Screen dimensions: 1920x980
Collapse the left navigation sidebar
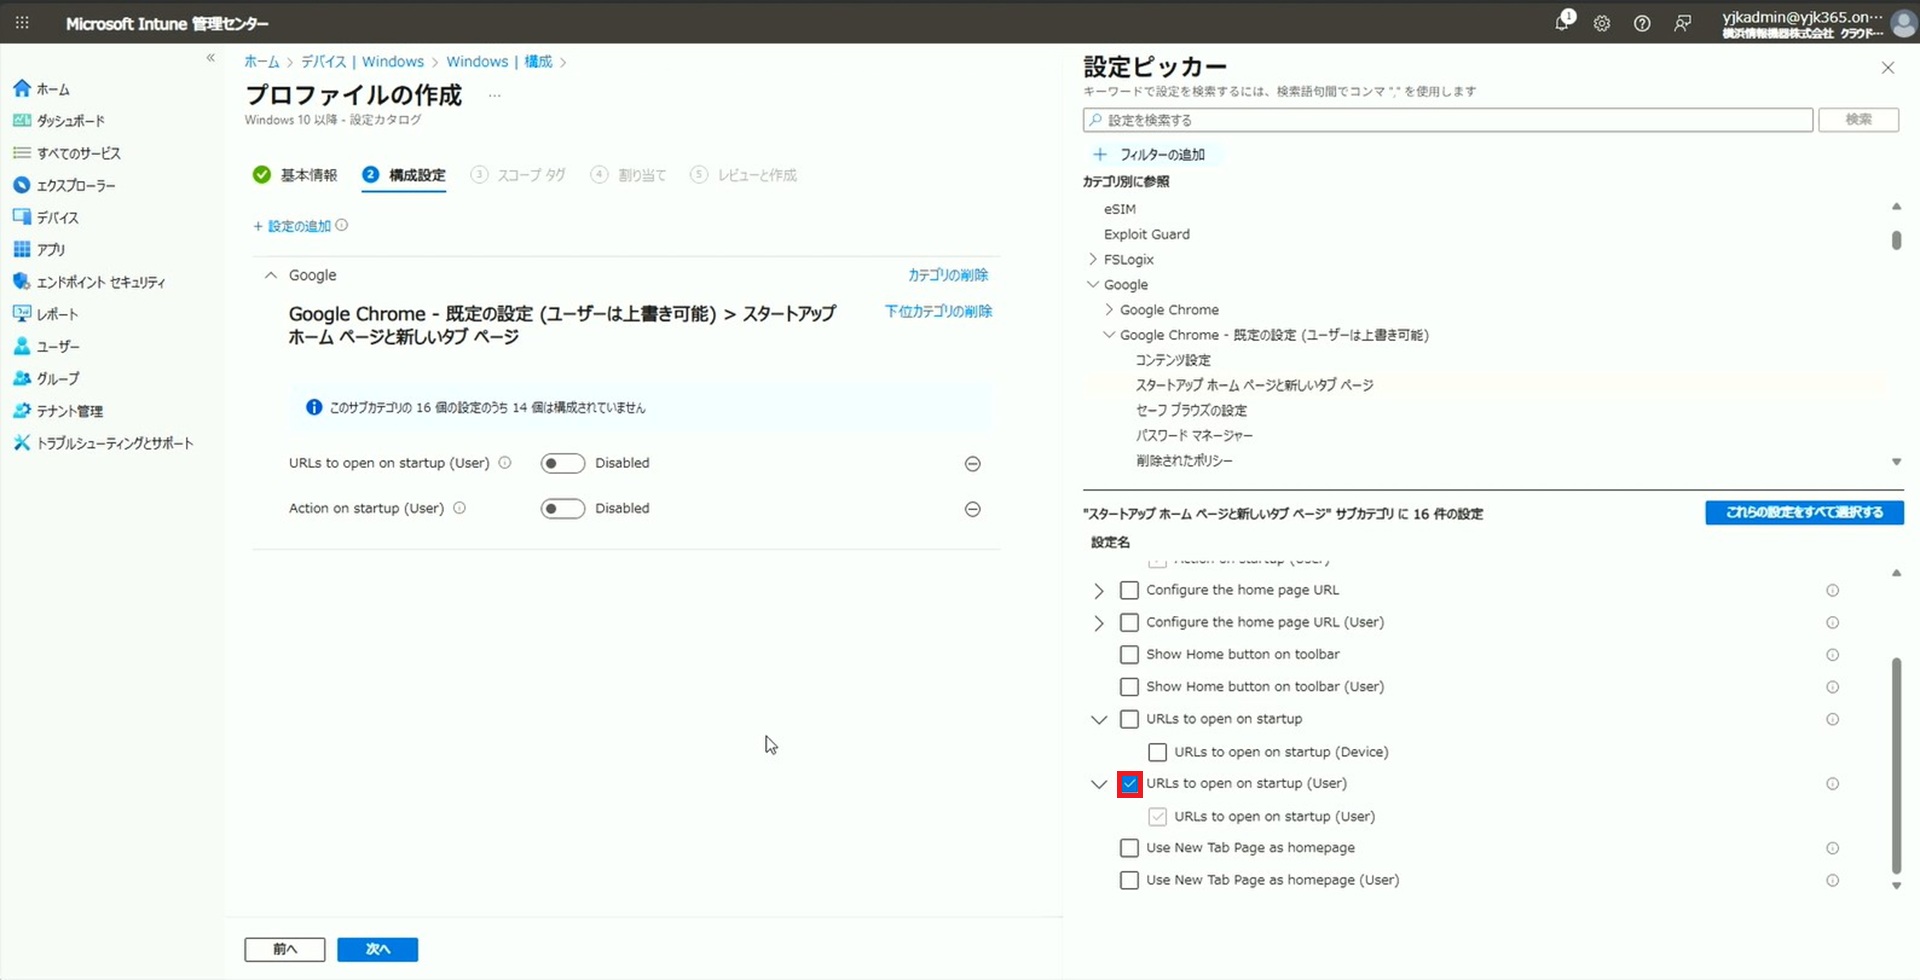[x=210, y=58]
